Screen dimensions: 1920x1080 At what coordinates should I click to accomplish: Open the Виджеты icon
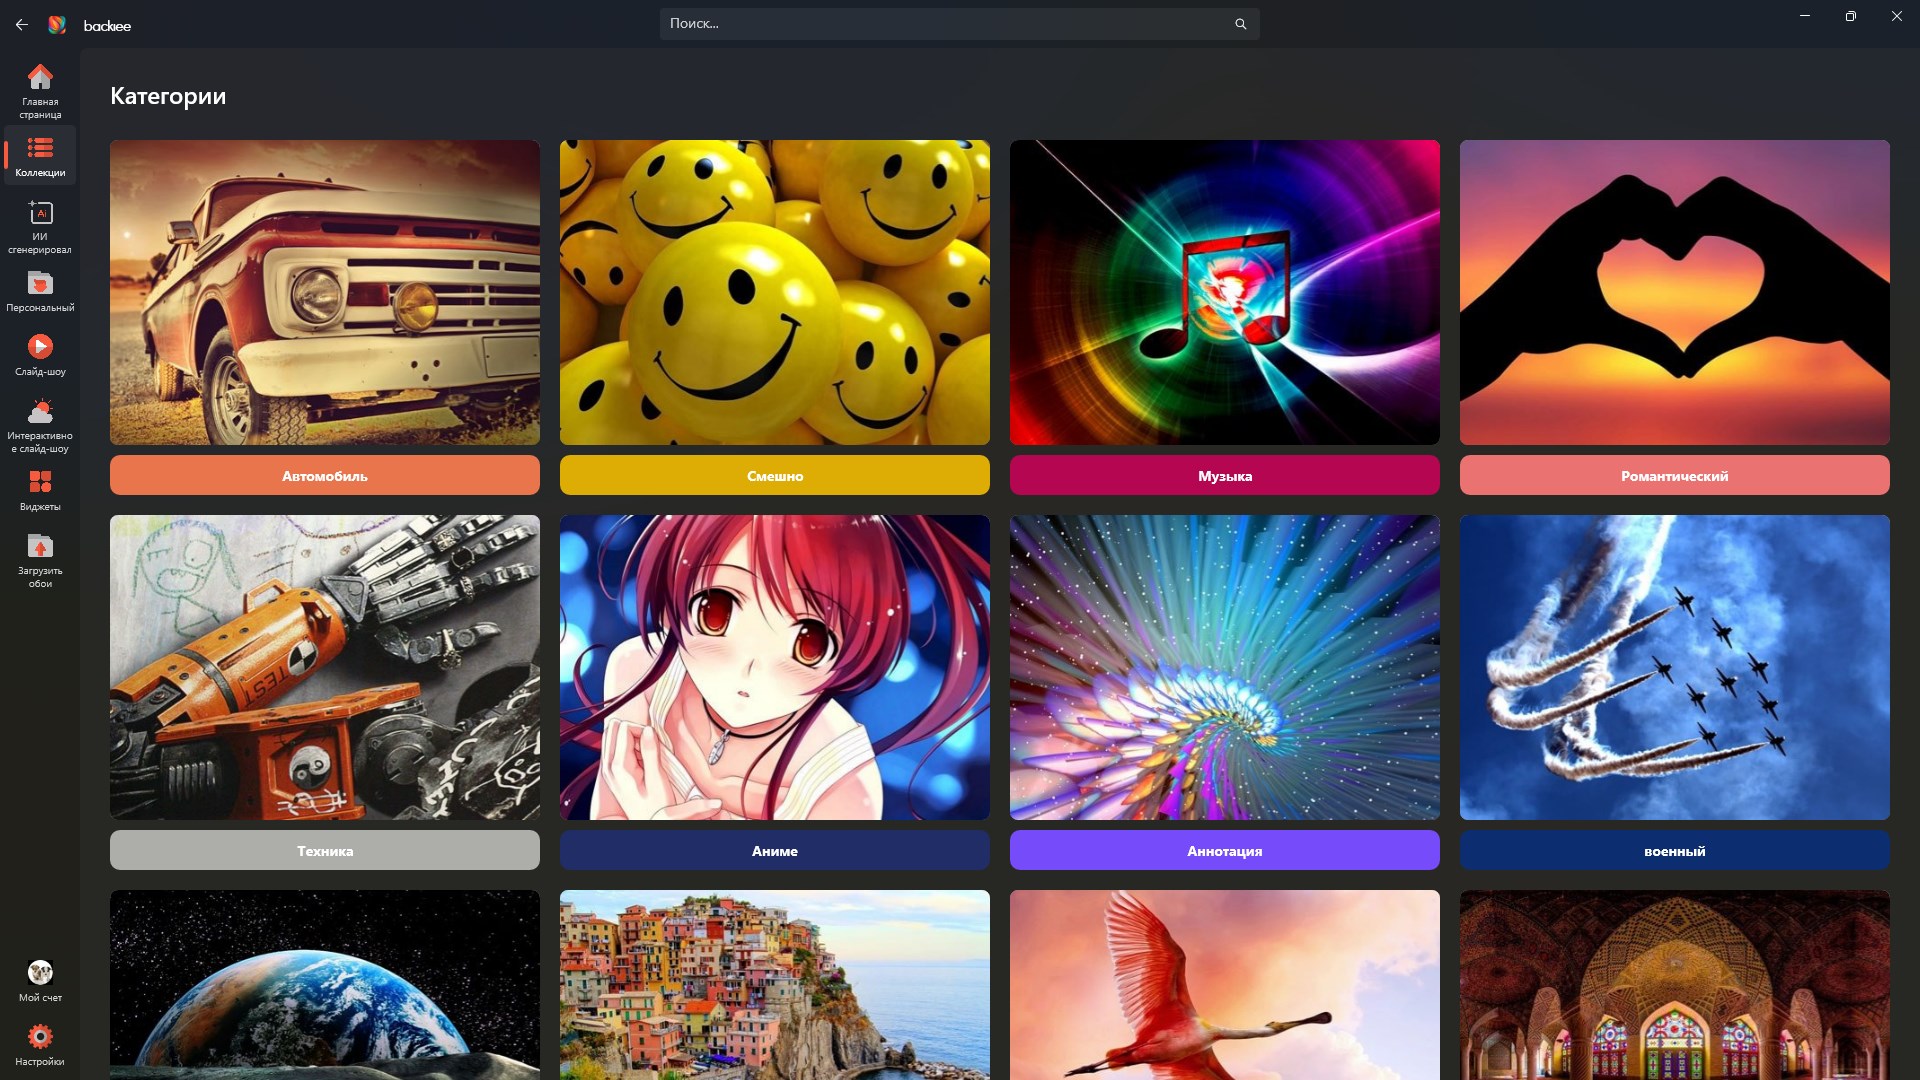pyautogui.click(x=40, y=482)
